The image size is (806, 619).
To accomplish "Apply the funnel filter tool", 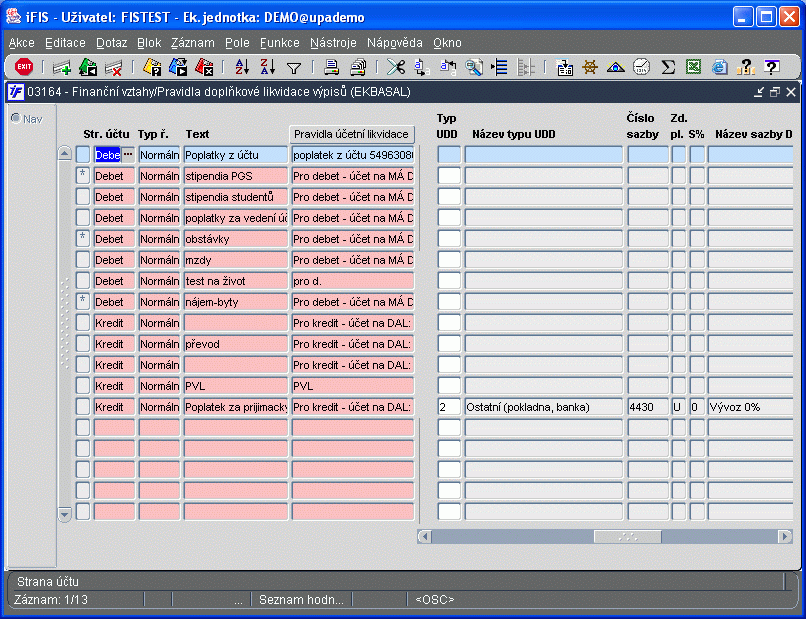I will [x=294, y=68].
